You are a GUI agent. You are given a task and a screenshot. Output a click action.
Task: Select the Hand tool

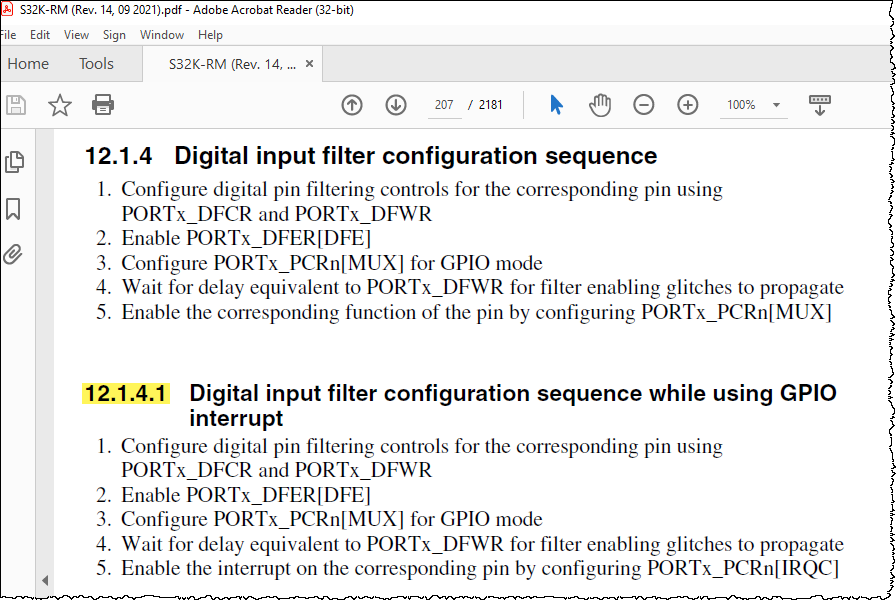(x=601, y=104)
